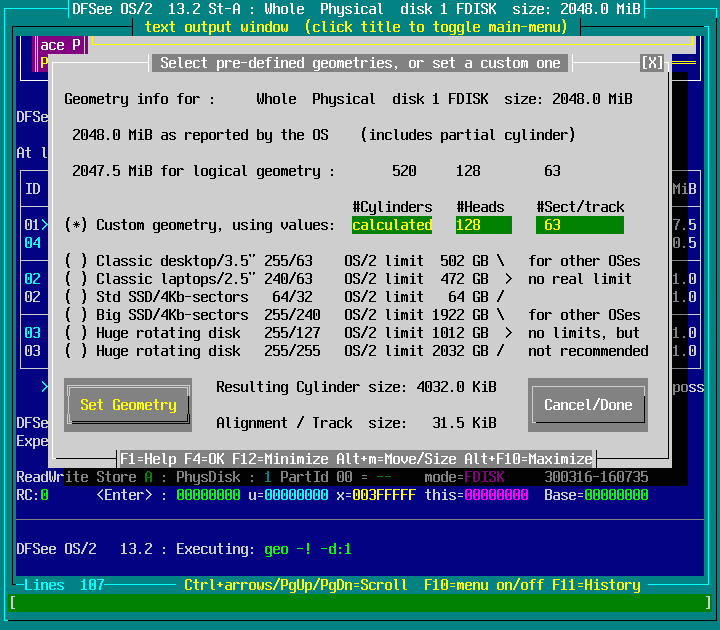Select Std SSD/4Kb-sectors 64/32 option
The image size is (720, 630).
[76, 297]
